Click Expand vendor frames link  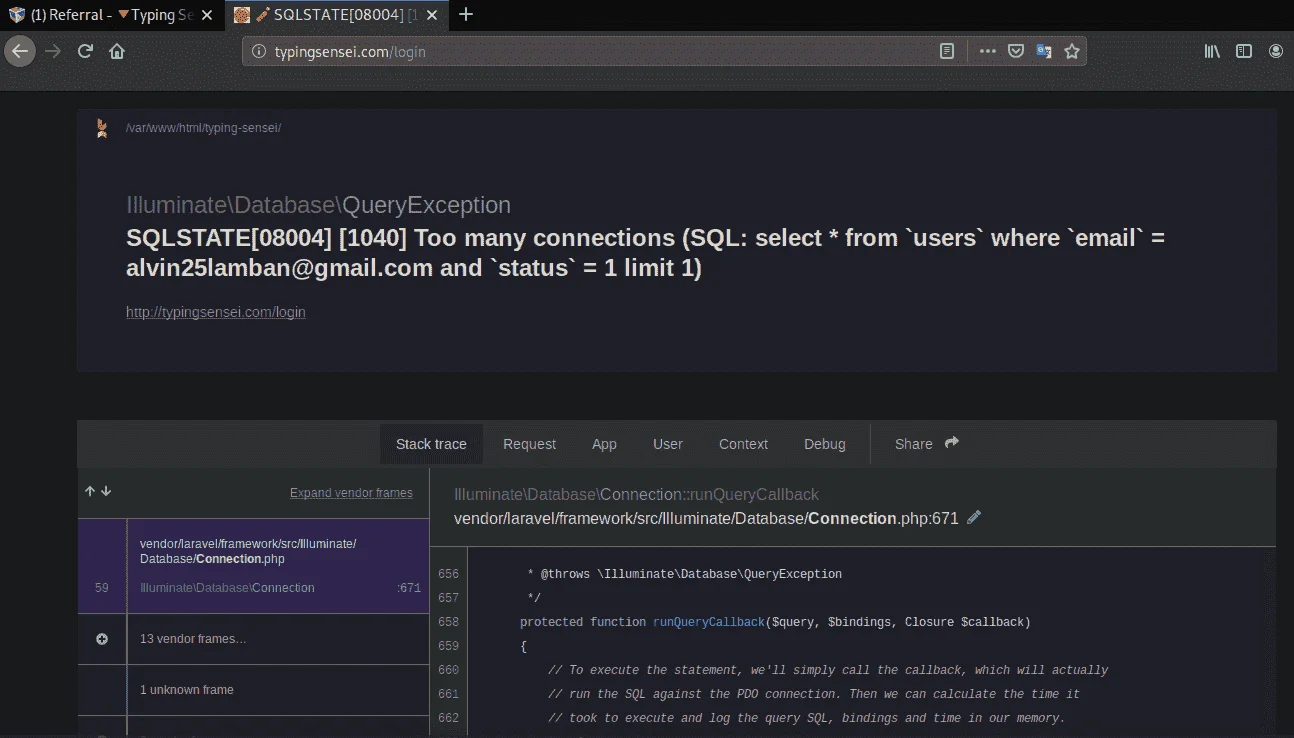point(351,493)
